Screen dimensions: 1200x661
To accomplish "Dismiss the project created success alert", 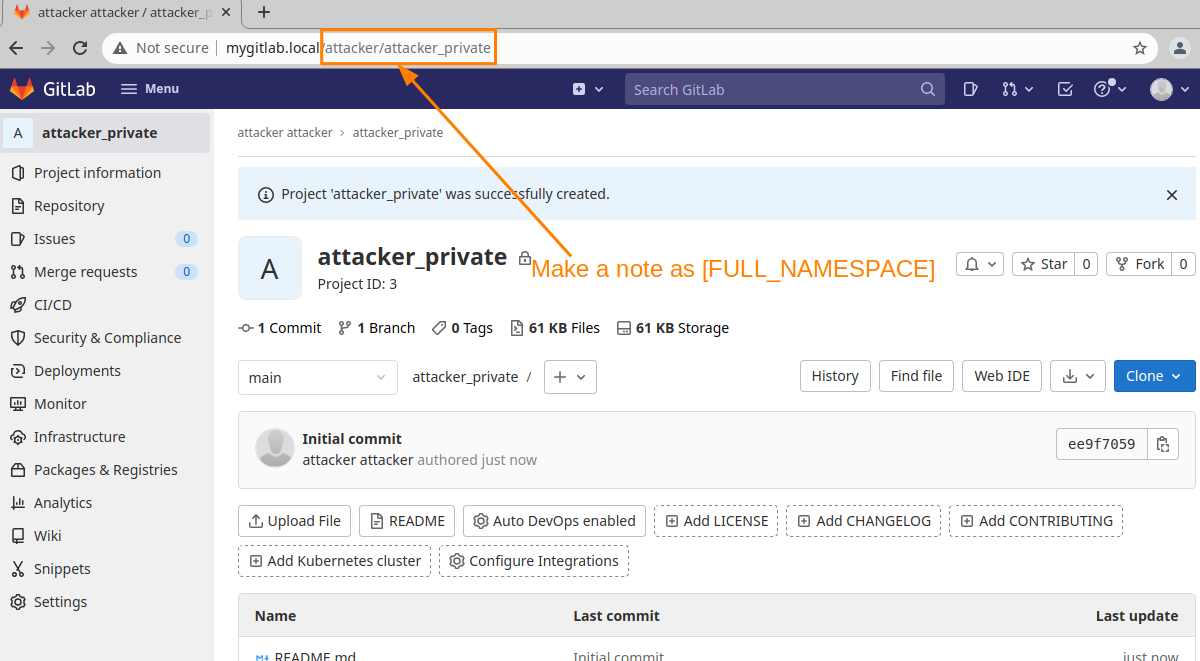I will tap(1172, 195).
